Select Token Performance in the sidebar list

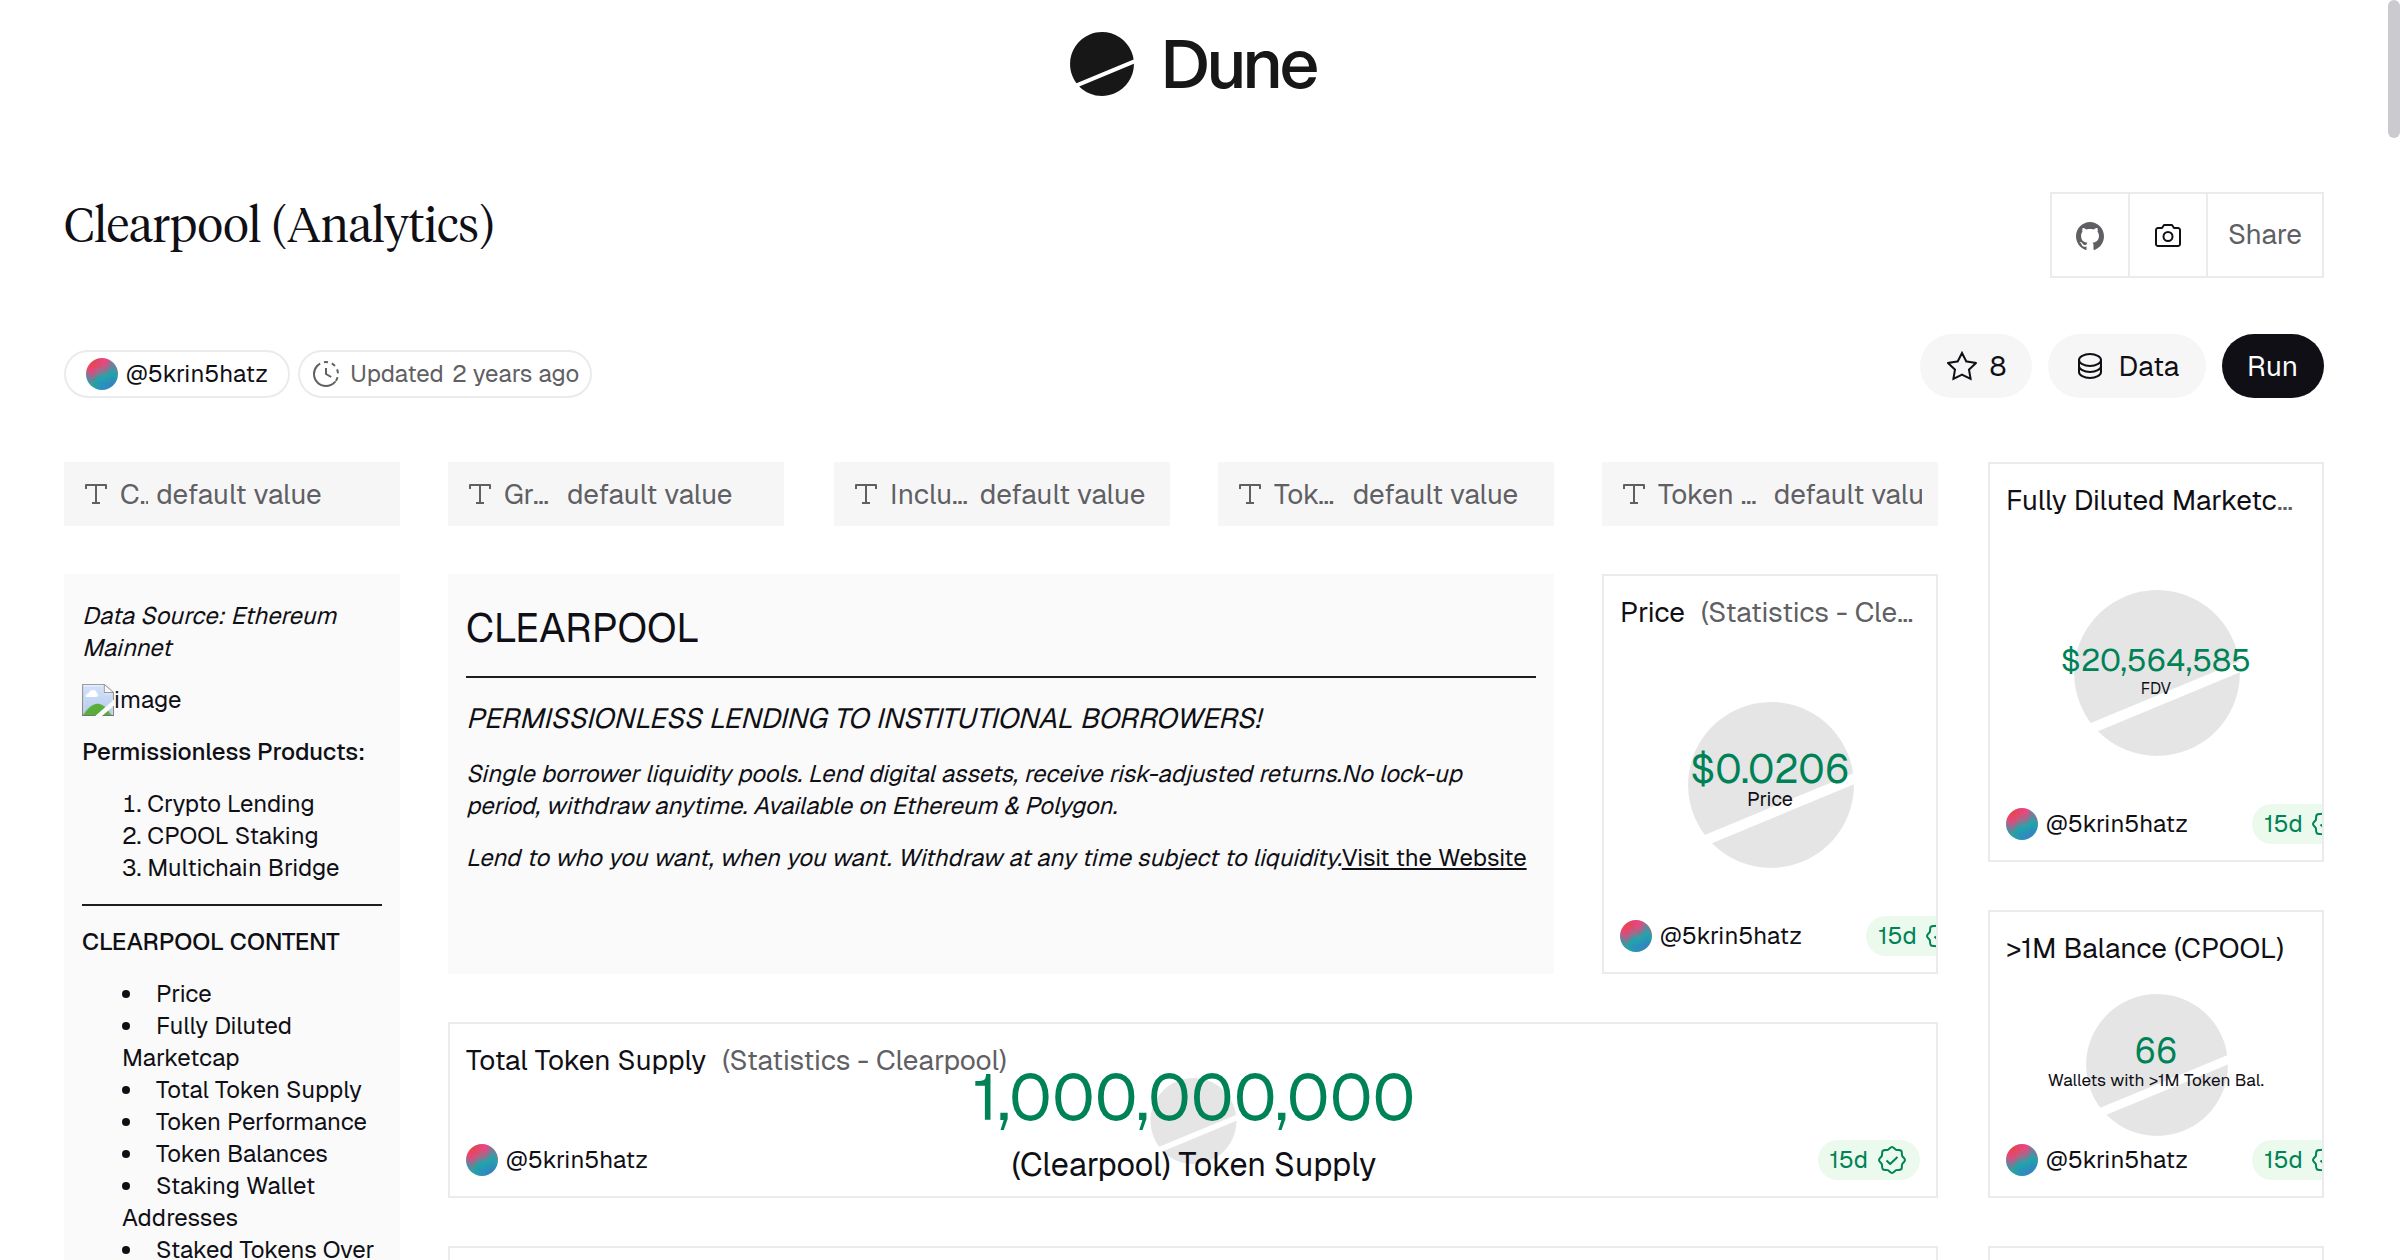[261, 1121]
